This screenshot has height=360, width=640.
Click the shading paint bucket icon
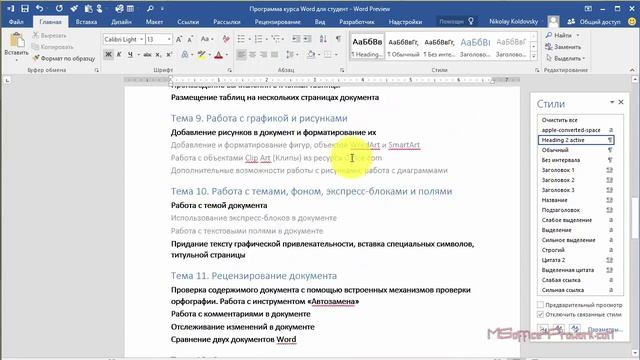311,54
